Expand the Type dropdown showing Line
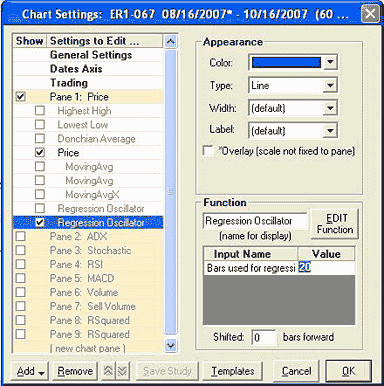This screenshot has height=386, width=384. (x=330, y=85)
